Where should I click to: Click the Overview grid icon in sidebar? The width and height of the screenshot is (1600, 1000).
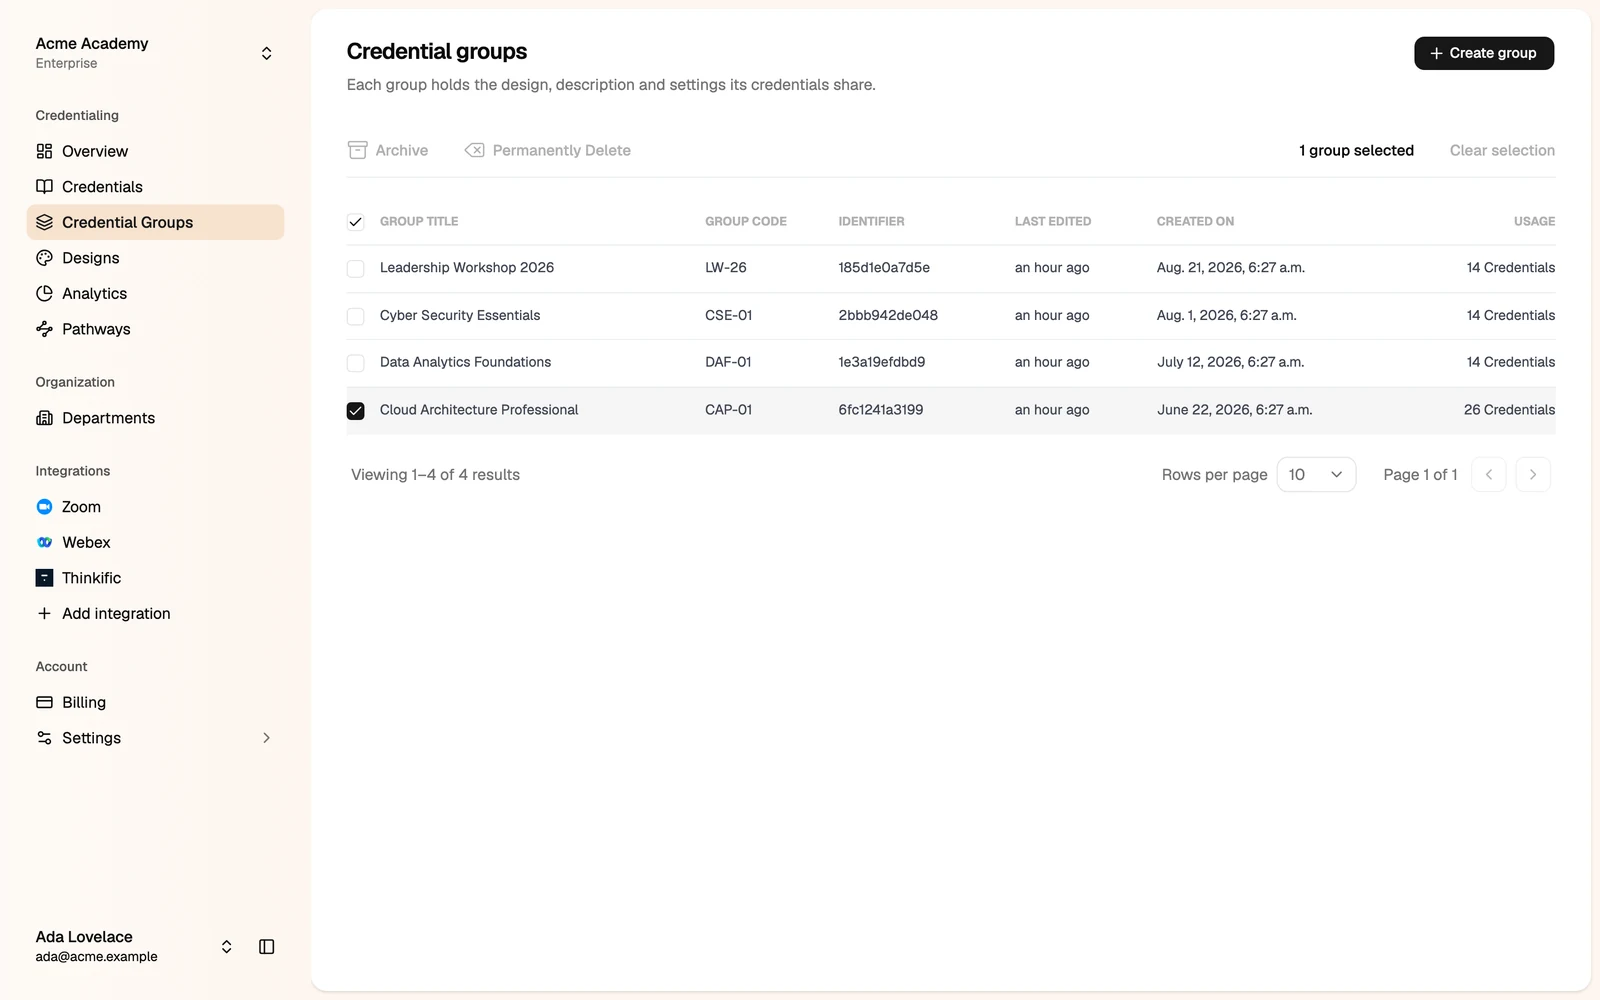tap(44, 151)
